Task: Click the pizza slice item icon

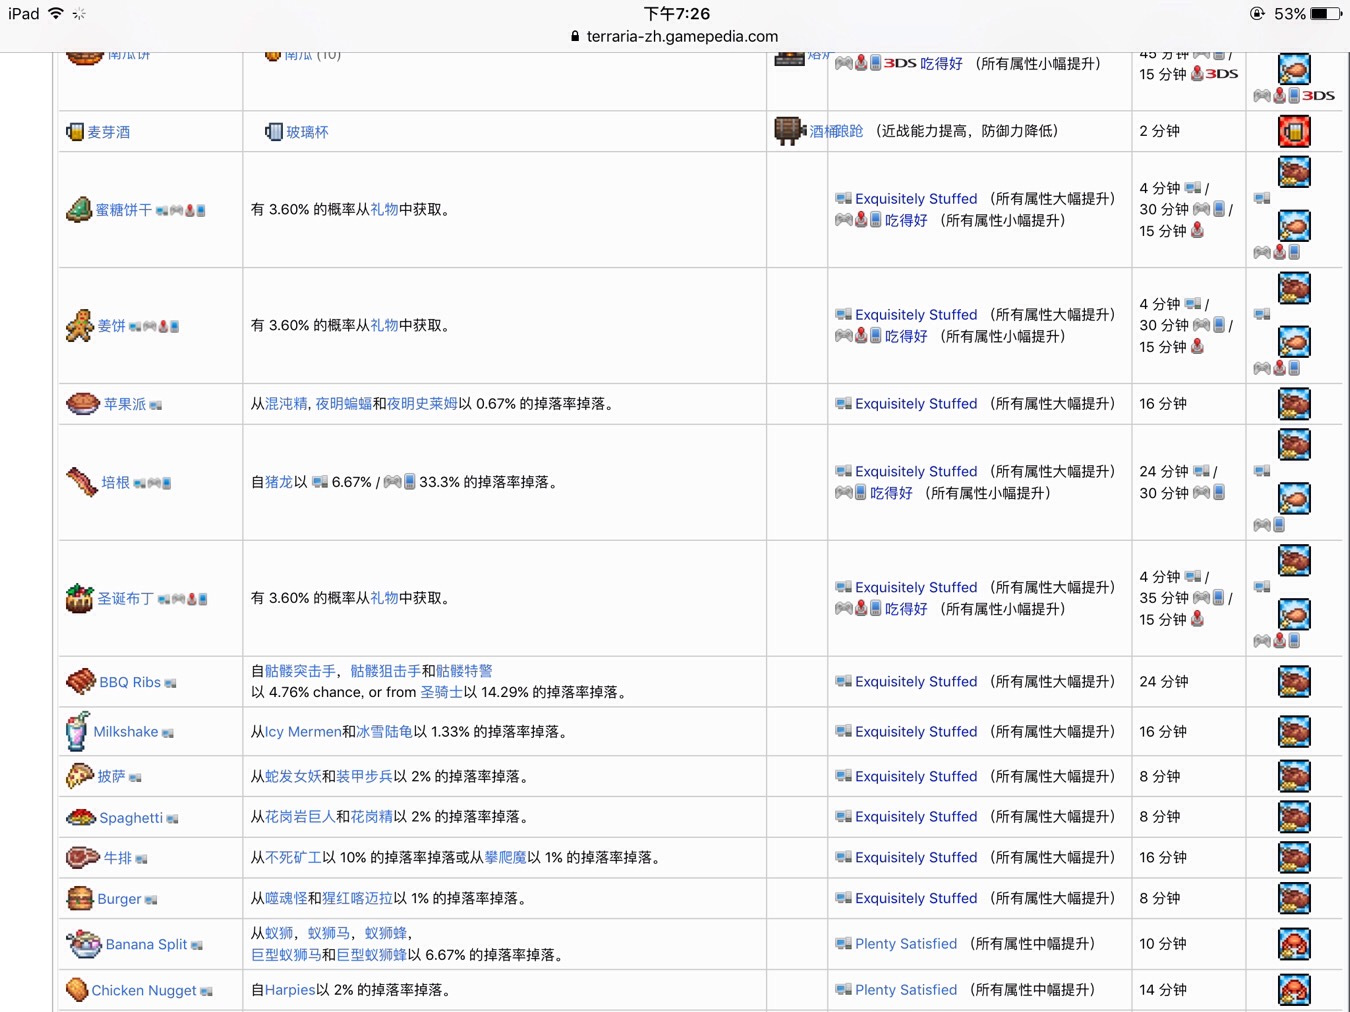Action: pos(80,776)
